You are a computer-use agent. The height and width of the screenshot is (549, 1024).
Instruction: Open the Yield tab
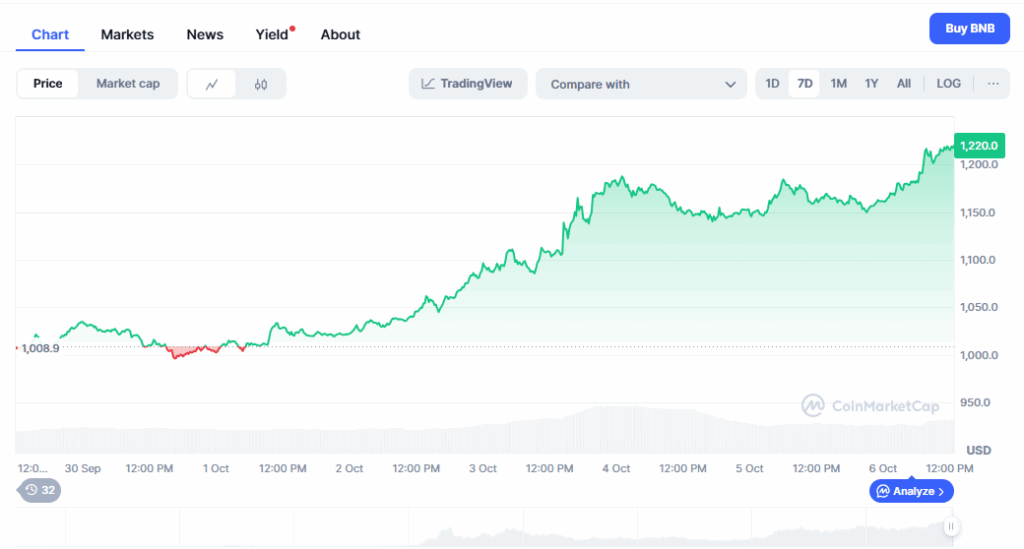tap(272, 34)
